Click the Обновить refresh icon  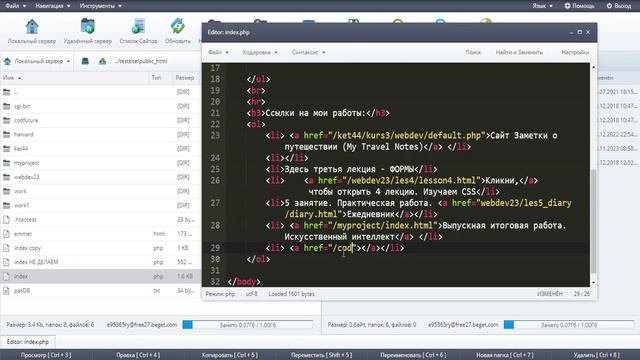pyautogui.click(x=178, y=27)
